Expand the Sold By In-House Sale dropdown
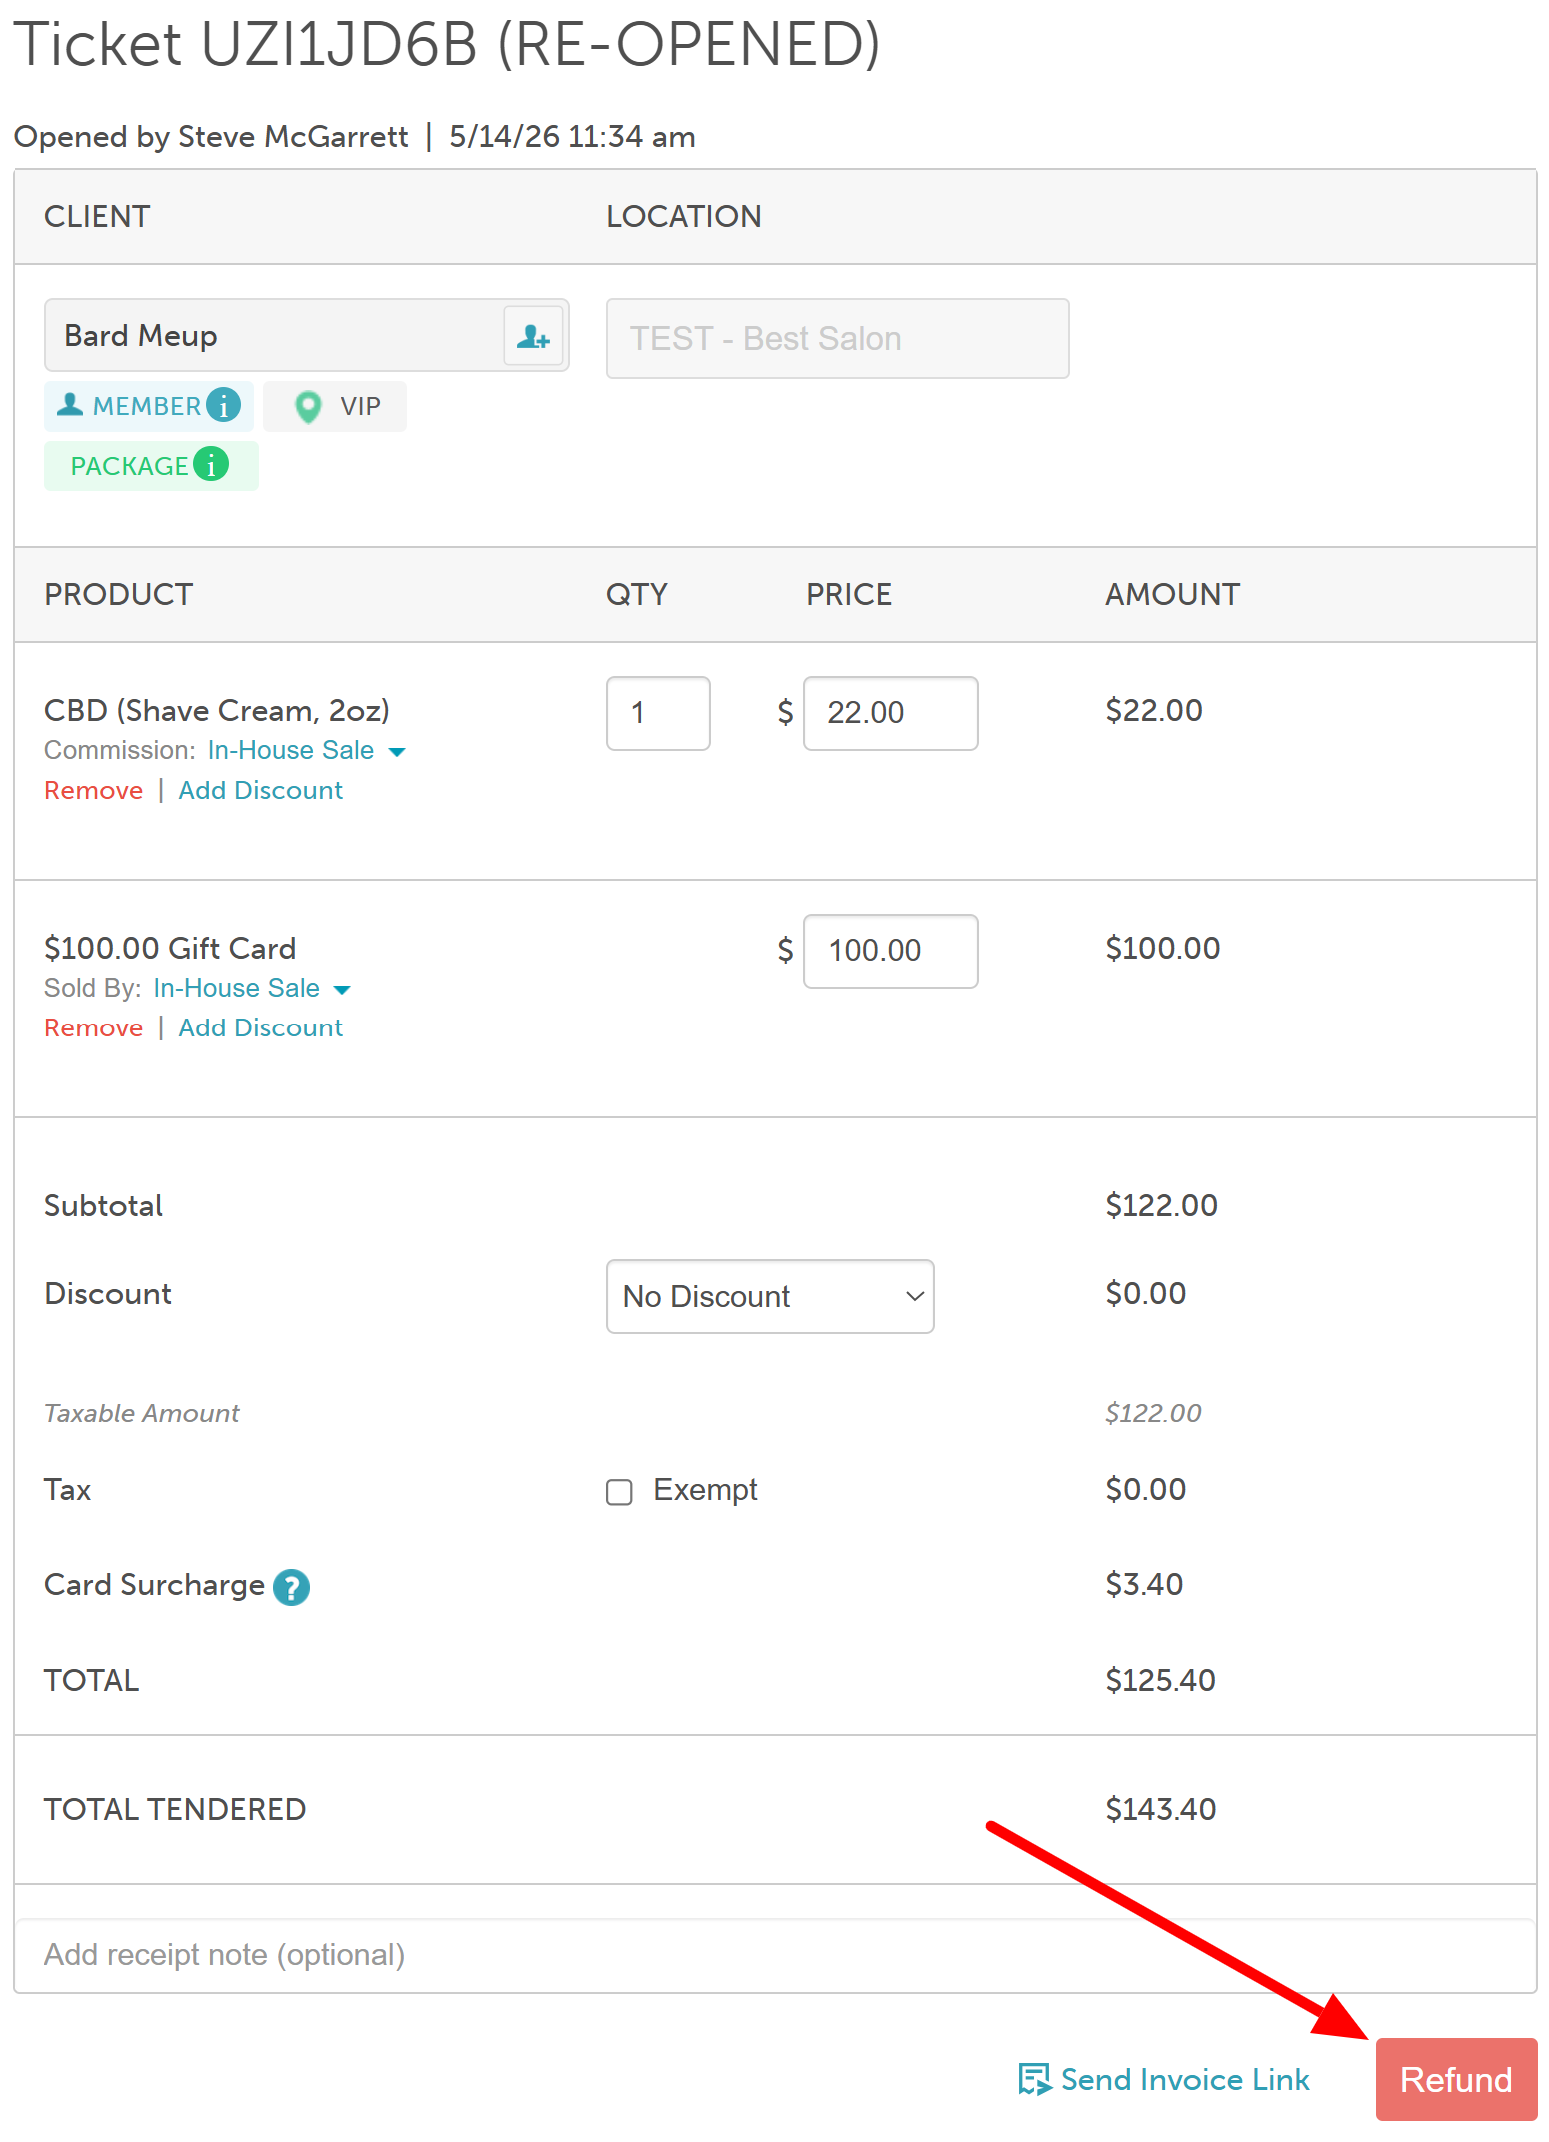This screenshot has height=2142, width=1549. (x=342, y=990)
